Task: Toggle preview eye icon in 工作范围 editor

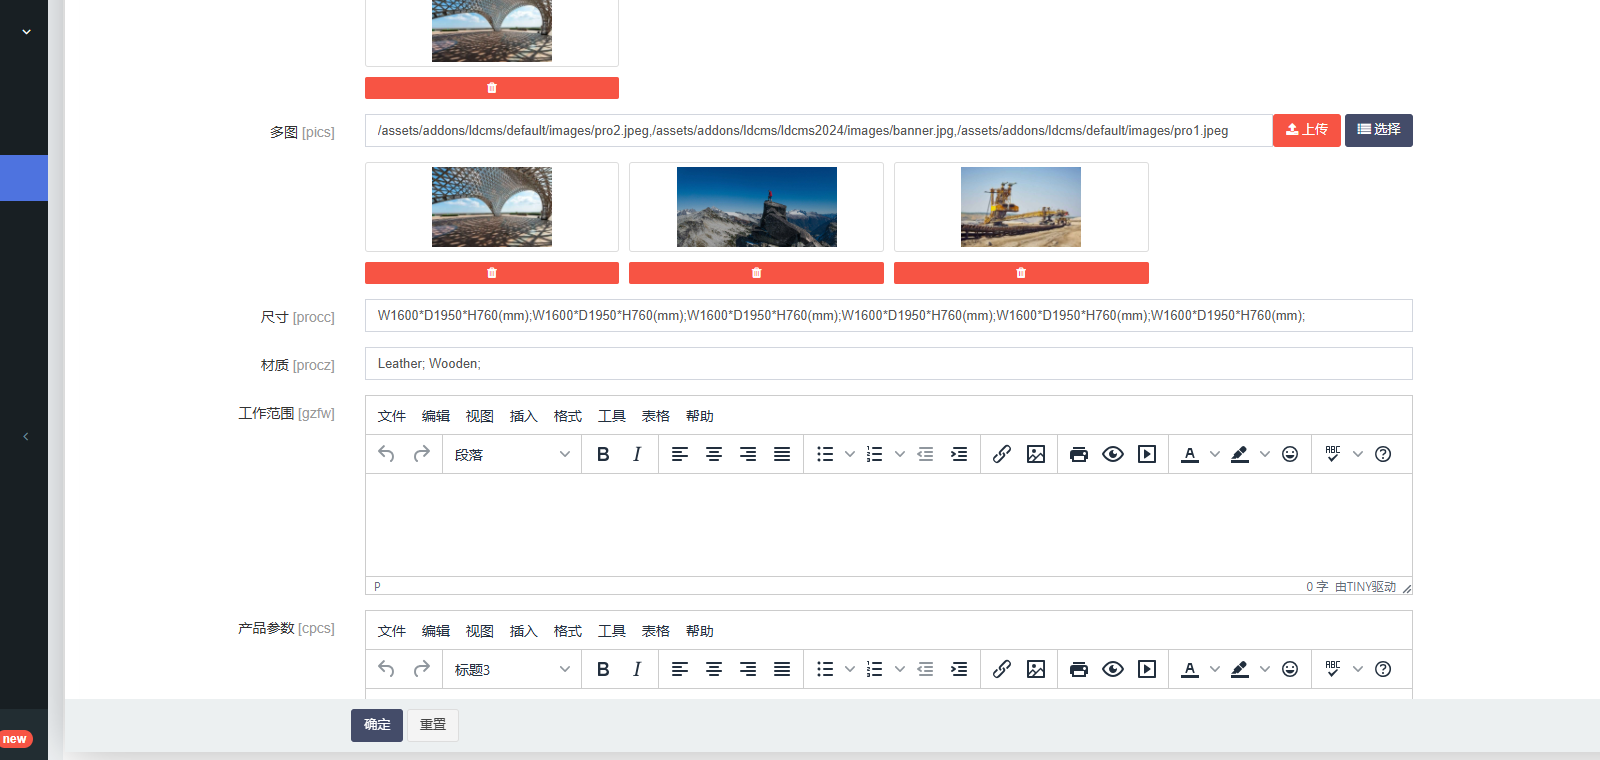Action: pos(1112,454)
